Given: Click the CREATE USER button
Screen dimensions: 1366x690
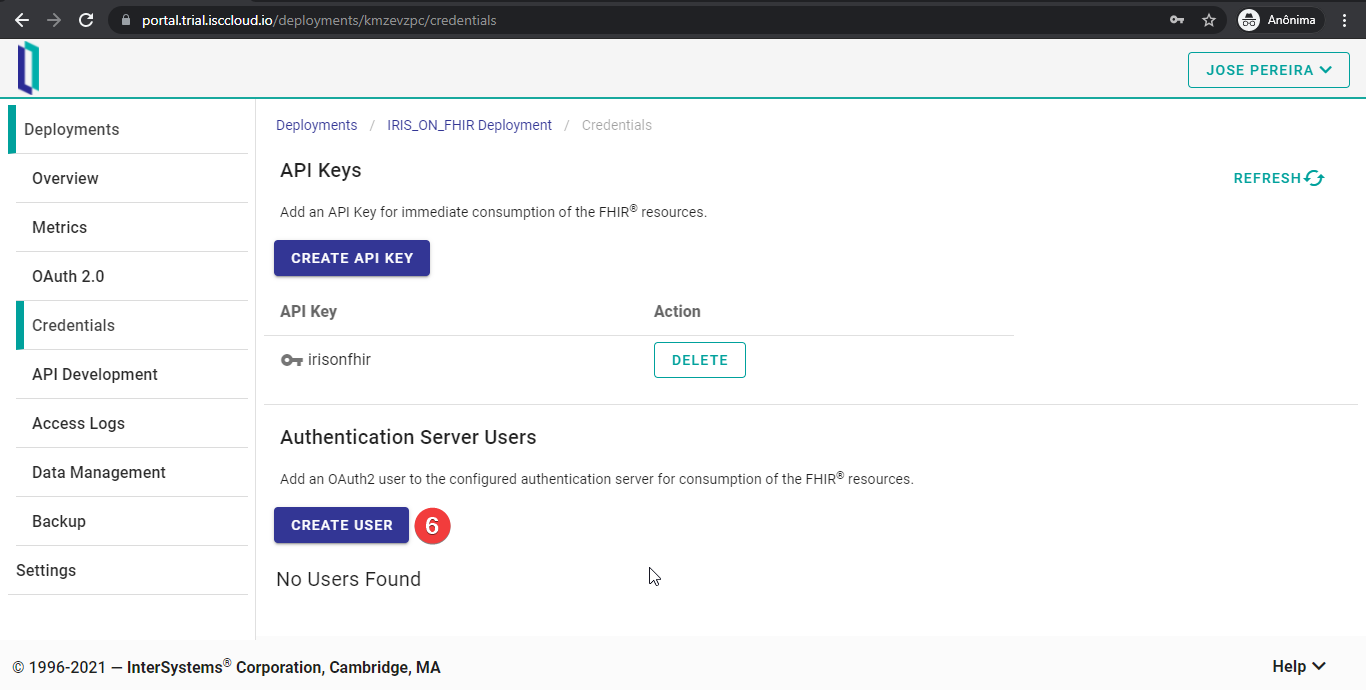Looking at the screenshot, I should [342, 525].
